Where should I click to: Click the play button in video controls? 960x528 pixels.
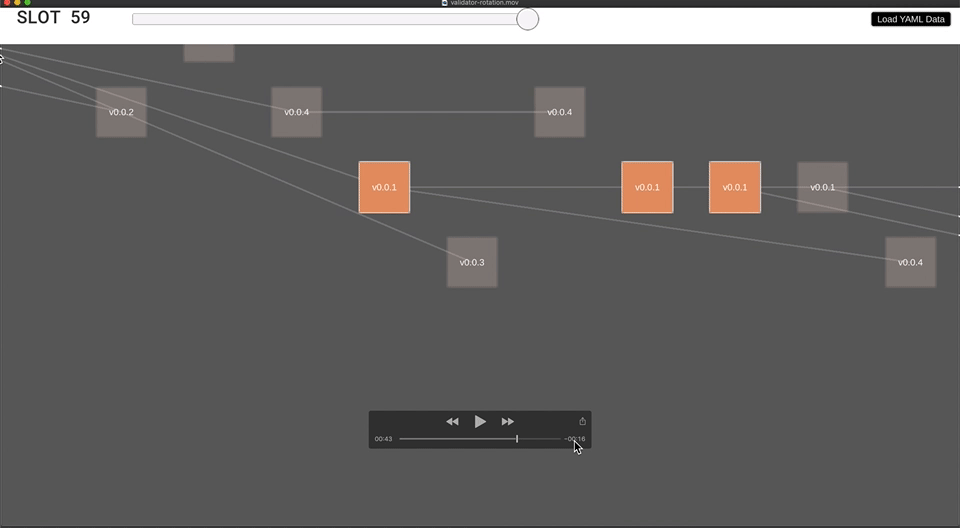coord(480,421)
